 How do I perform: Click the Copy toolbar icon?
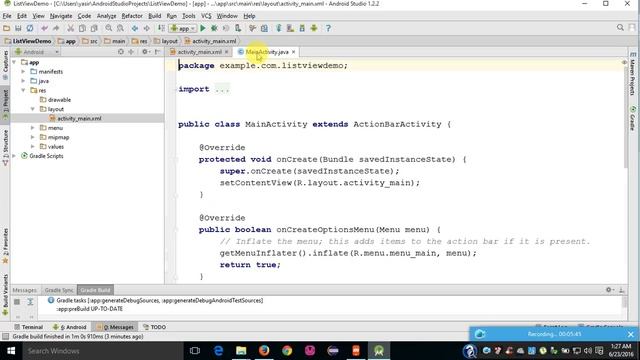[x=82, y=28]
